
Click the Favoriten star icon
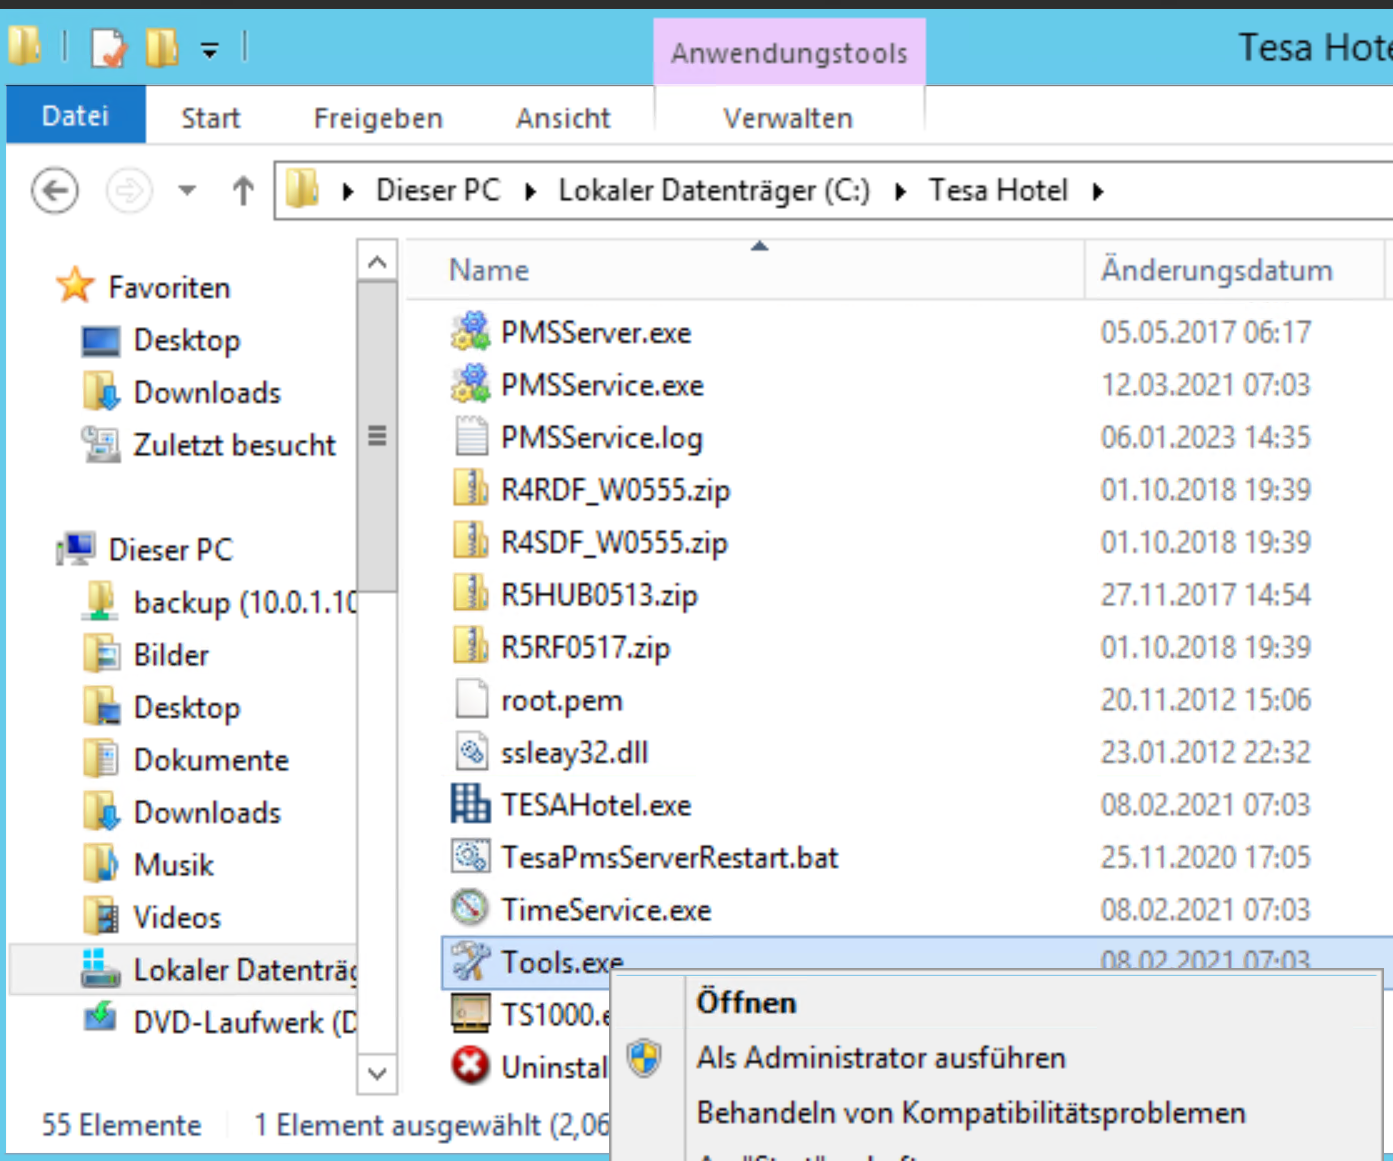[75, 286]
